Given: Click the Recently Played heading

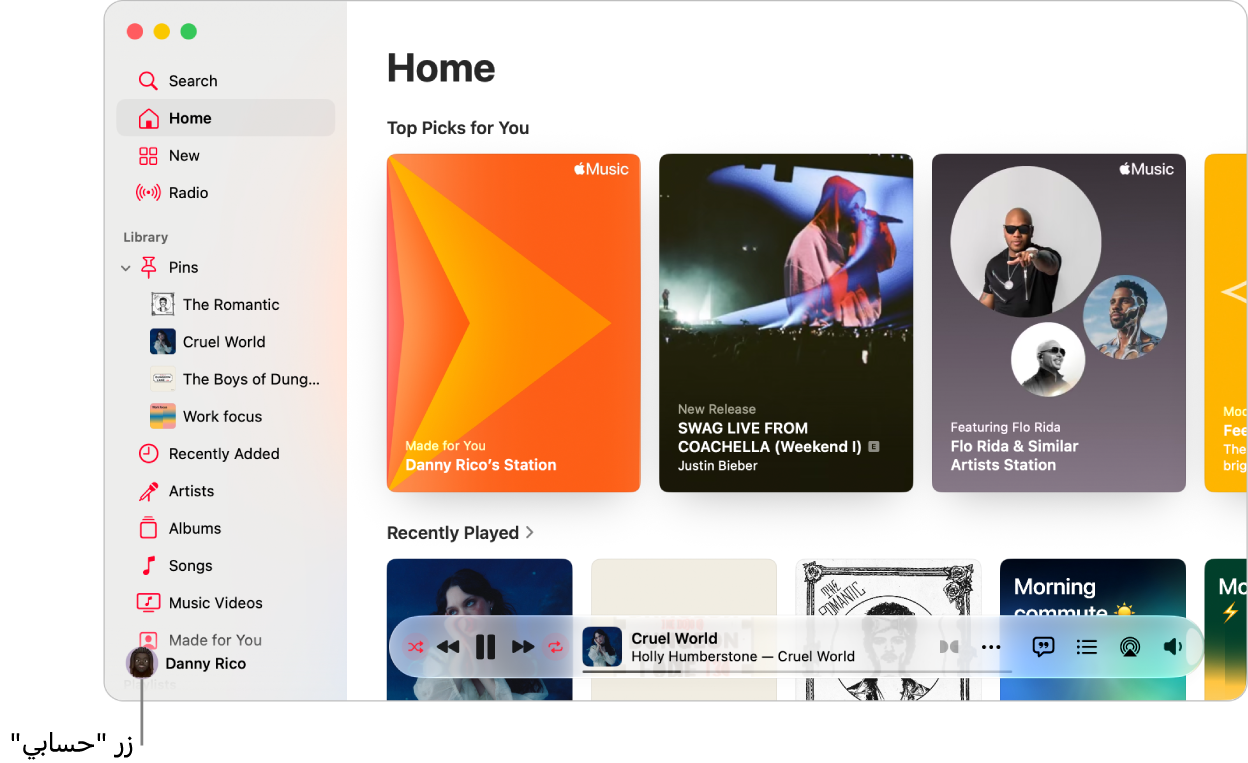Looking at the screenshot, I should (x=453, y=533).
